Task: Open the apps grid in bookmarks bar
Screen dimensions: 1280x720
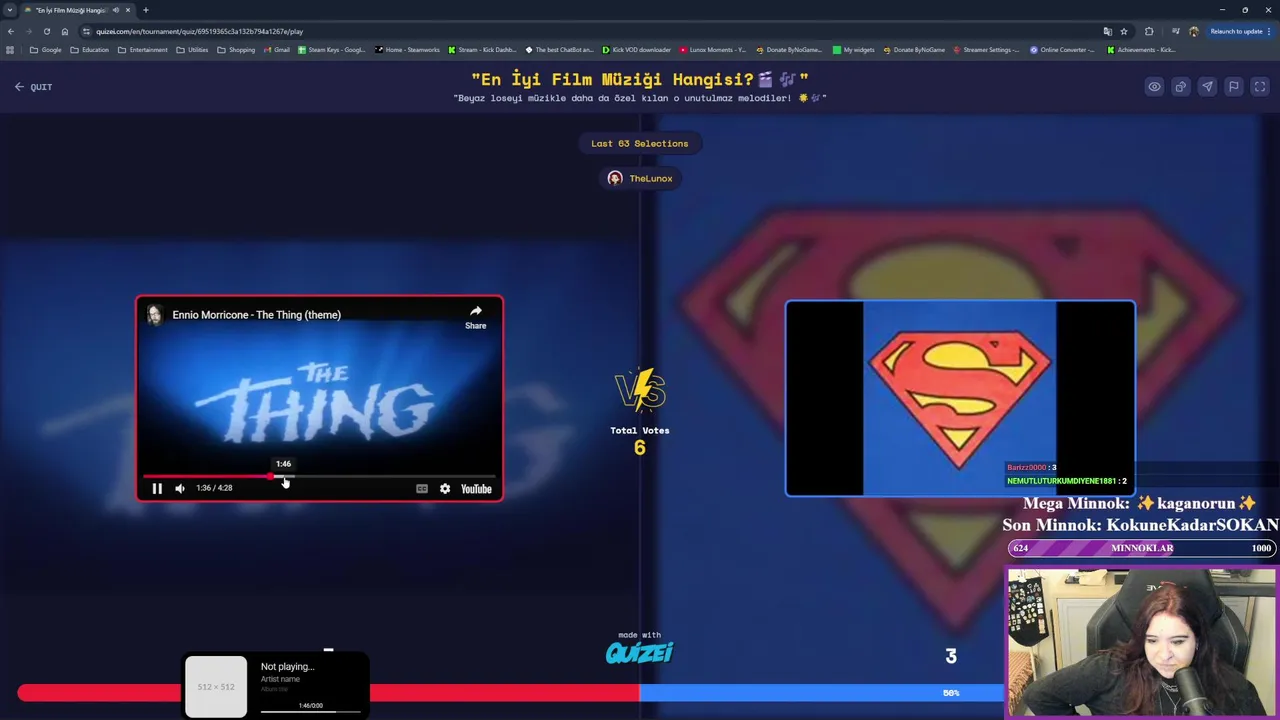Action: pyautogui.click(x=10, y=50)
